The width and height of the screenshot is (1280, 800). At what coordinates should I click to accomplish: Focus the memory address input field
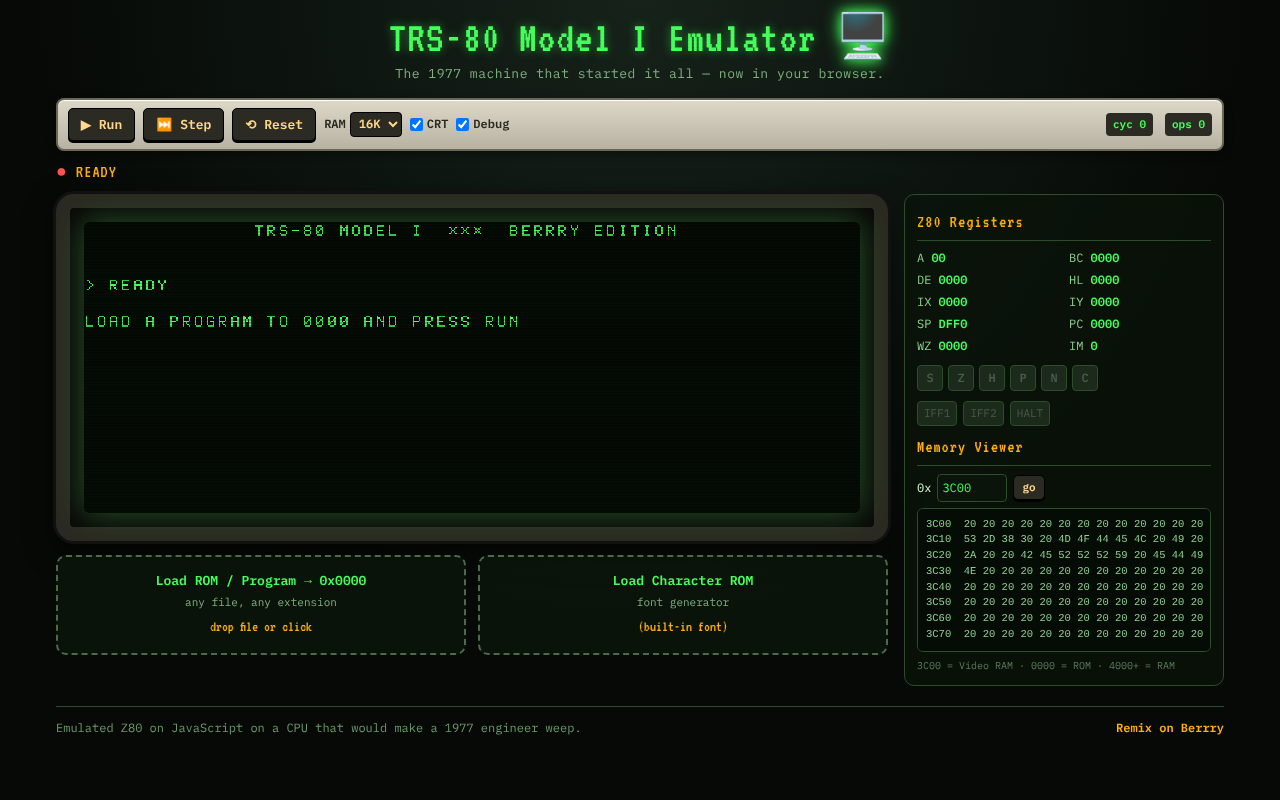coord(972,488)
